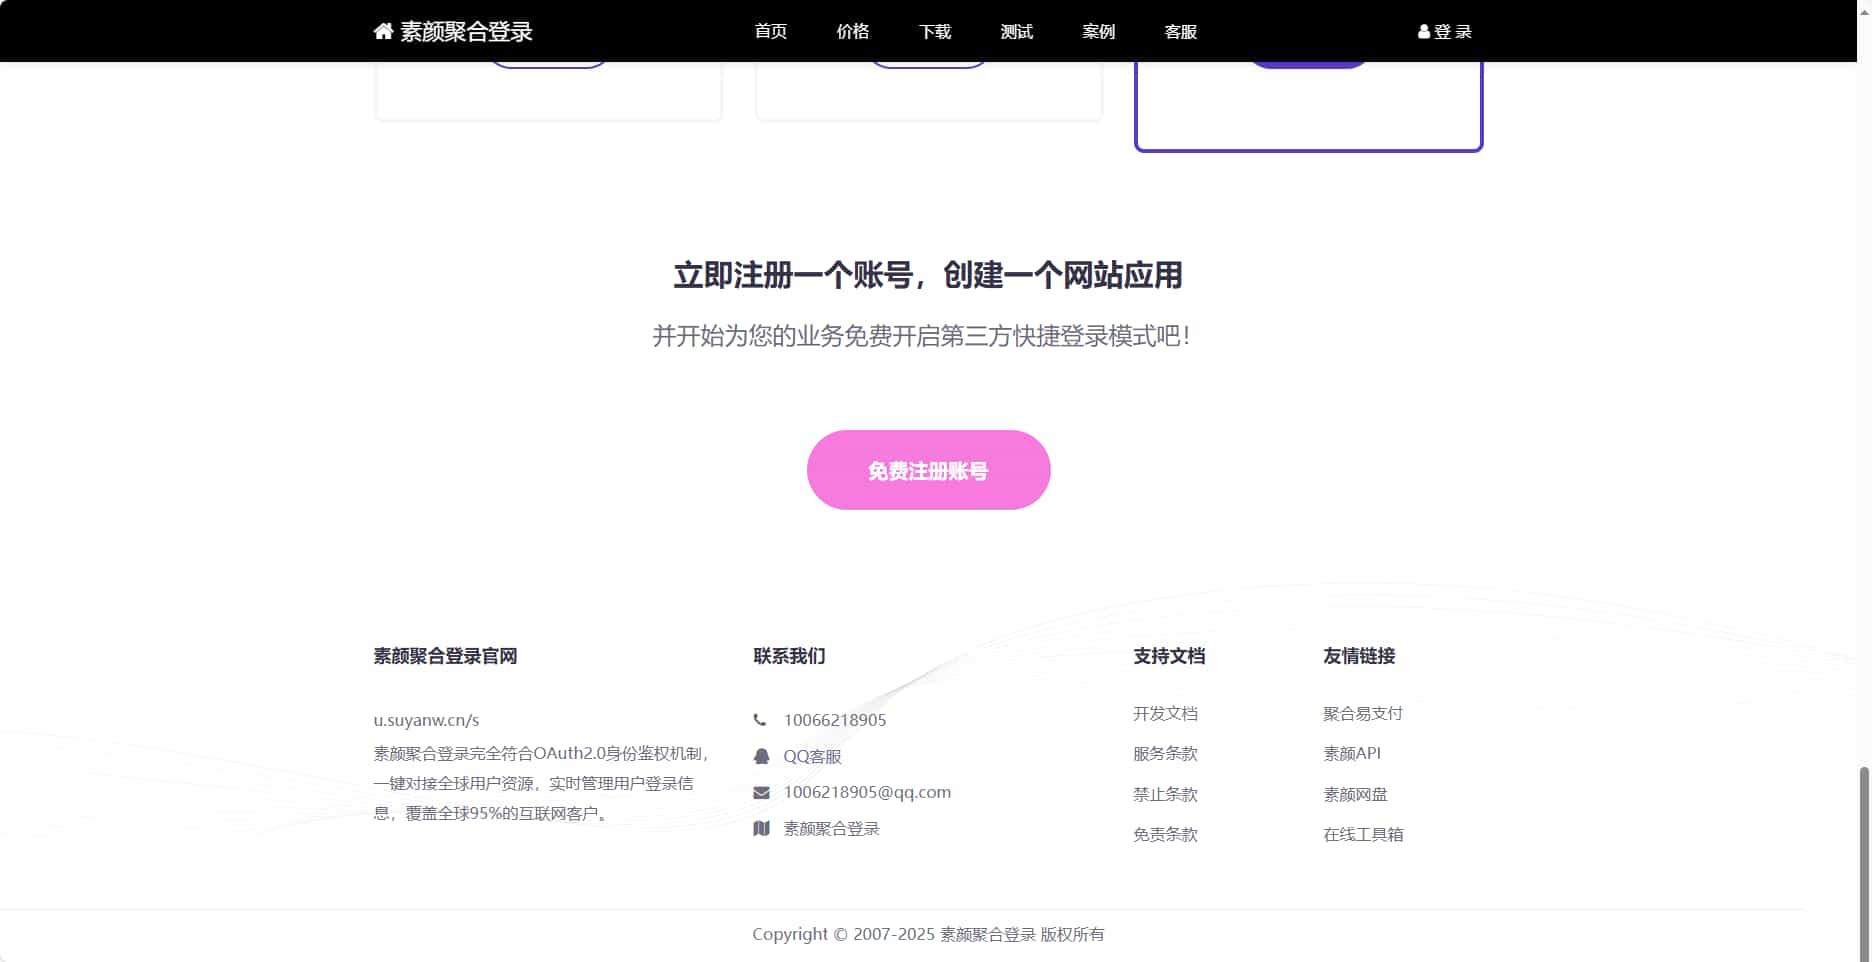
Task: Click the home icon beside 素颜聚合登录 logo
Action: pyautogui.click(x=383, y=32)
